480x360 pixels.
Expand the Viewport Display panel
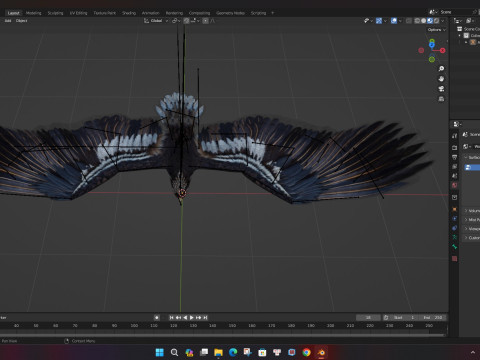pyautogui.click(x=472, y=229)
